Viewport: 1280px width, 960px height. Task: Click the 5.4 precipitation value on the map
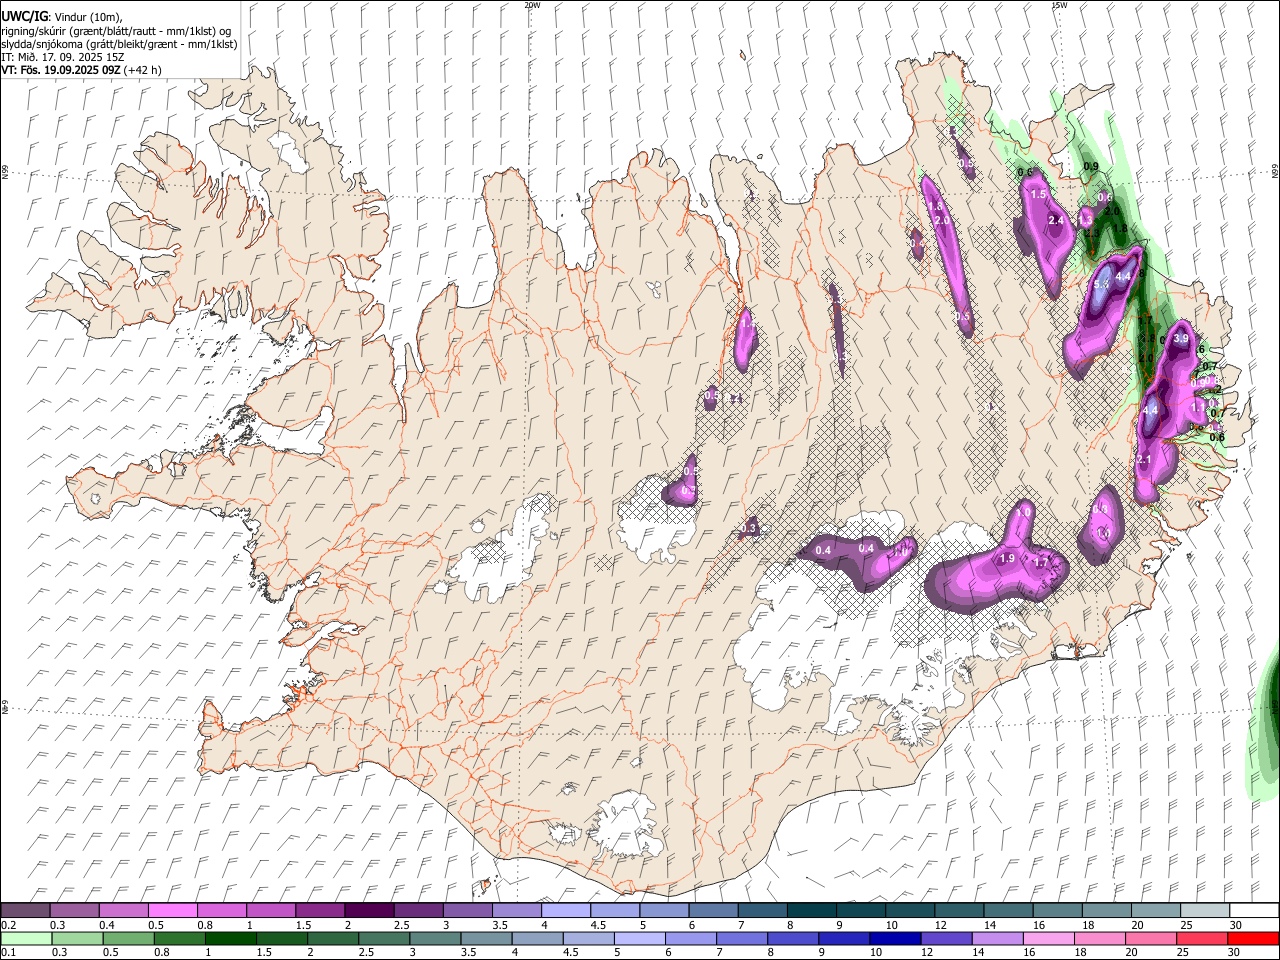pos(1102,285)
